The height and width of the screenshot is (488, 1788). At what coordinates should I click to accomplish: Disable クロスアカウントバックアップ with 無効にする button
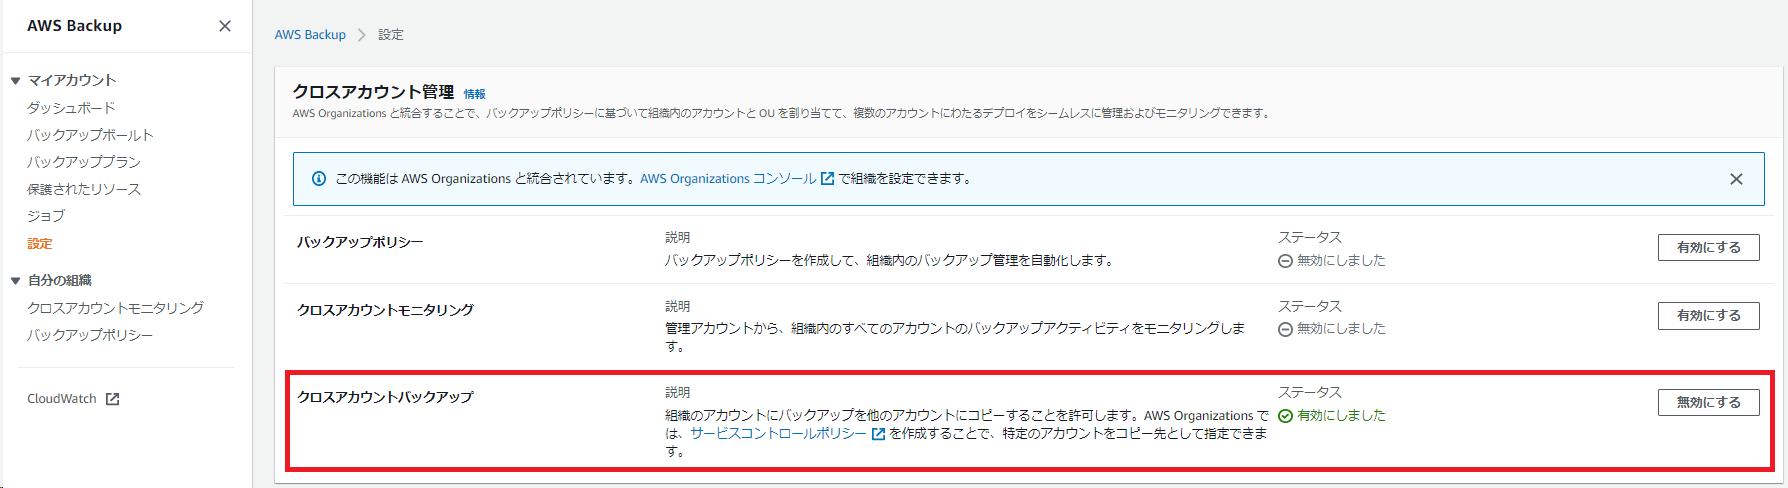(x=1708, y=402)
